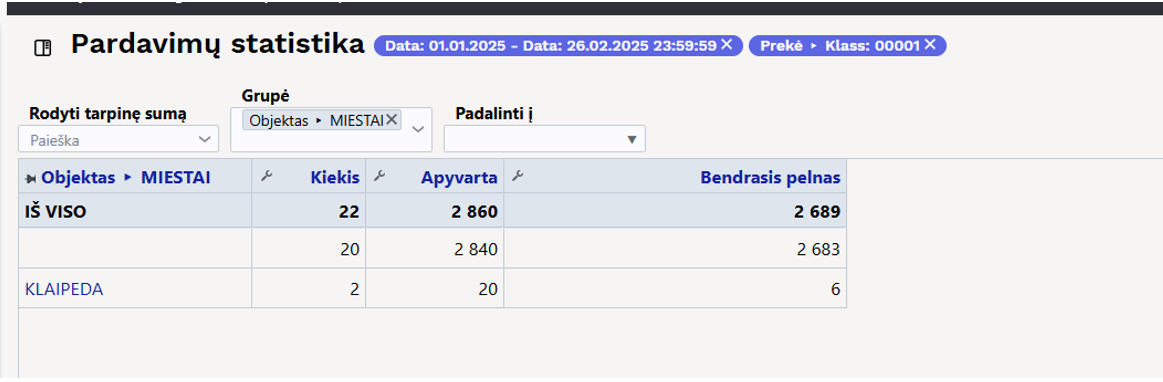Expand the Padalinti į dropdown
The height and width of the screenshot is (382, 1163).
[x=632, y=139]
